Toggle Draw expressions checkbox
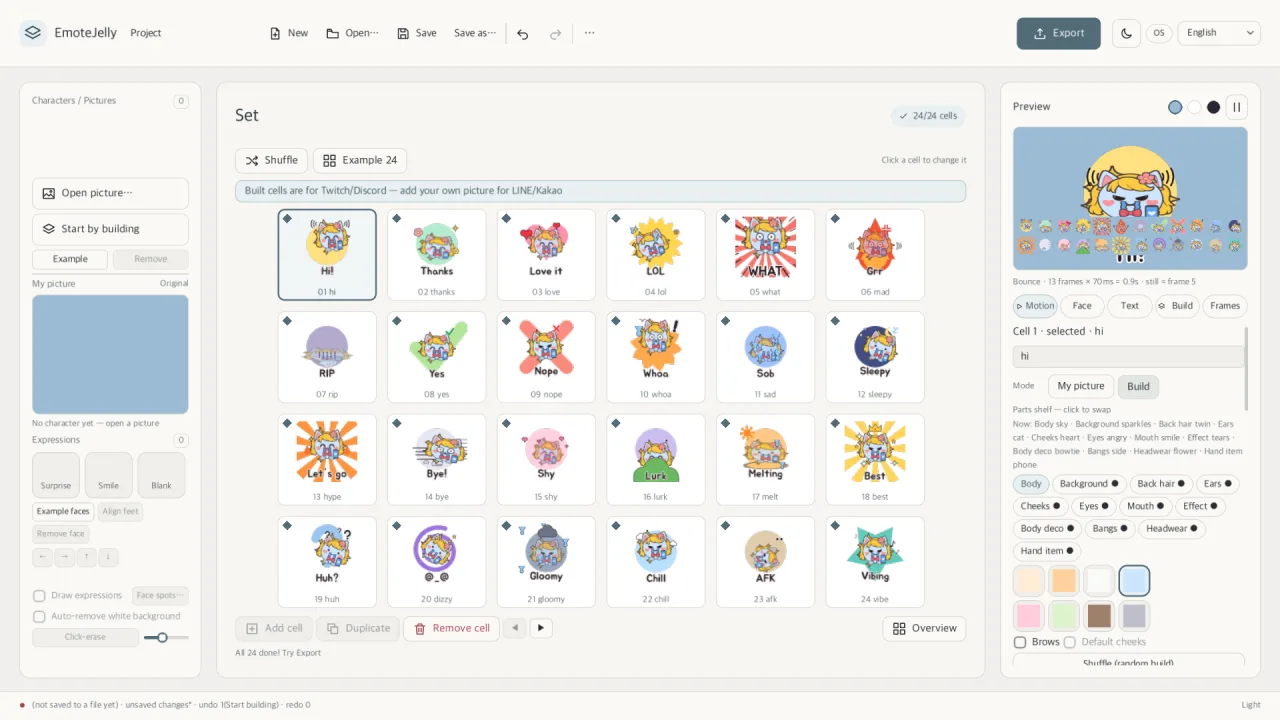Screen dimensions: 1280x720 click(x=39, y=596)
